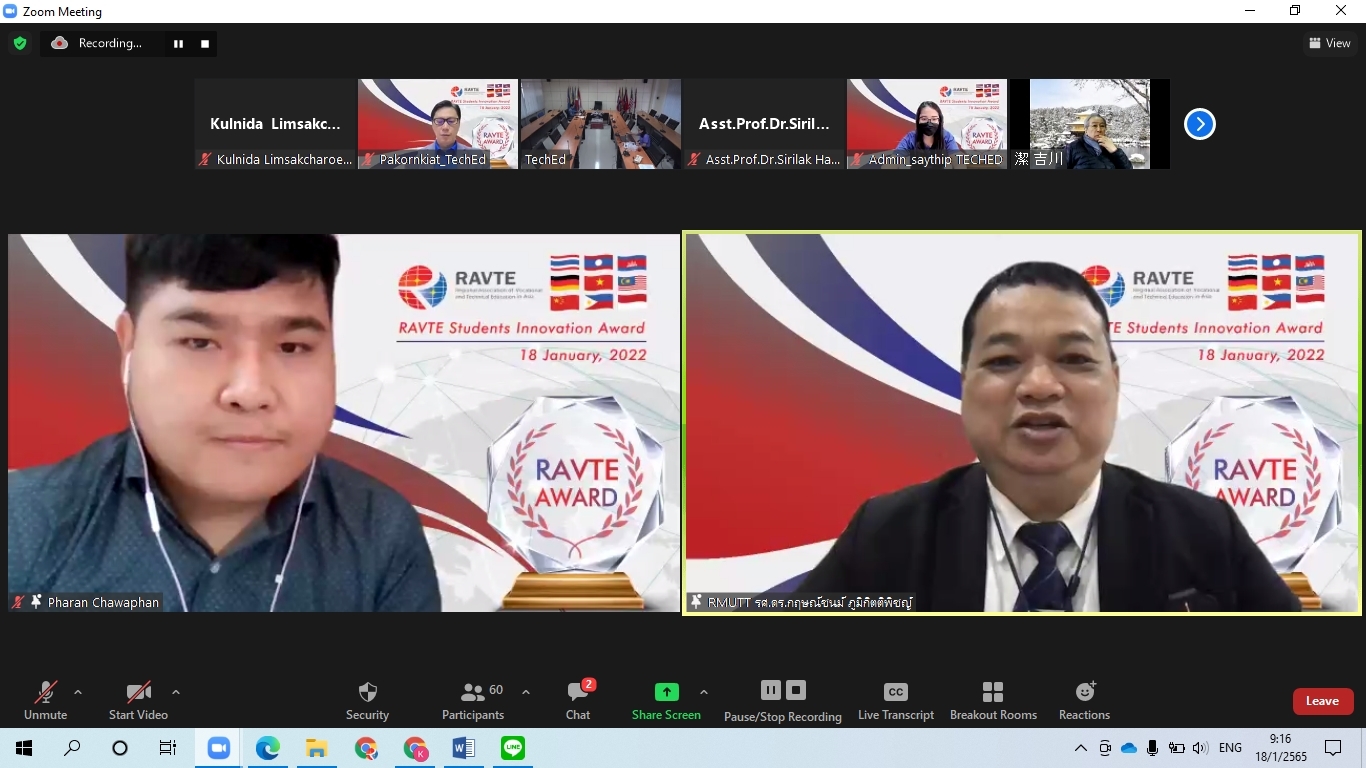Open the LINE app in taskbar
Viewport: 1366px width, 768px height.
513,748
